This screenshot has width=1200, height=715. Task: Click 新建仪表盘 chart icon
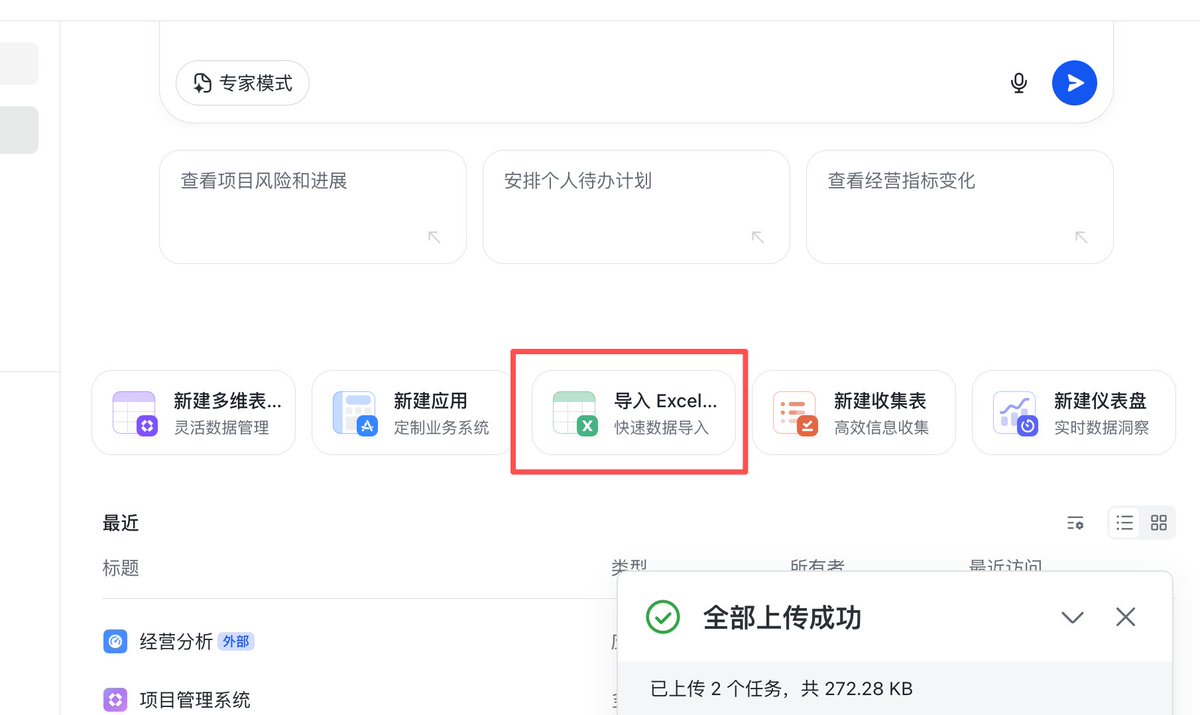click(x=1015, y=413)
